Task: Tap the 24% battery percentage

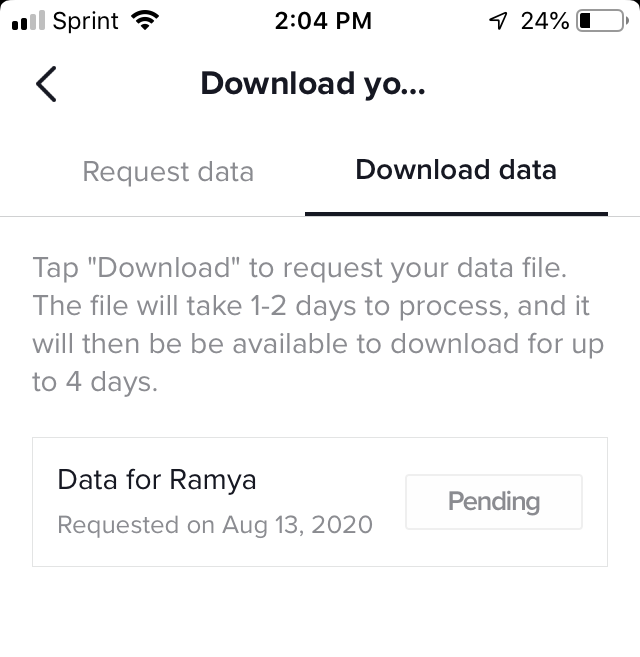Action: tap(545, 21)
